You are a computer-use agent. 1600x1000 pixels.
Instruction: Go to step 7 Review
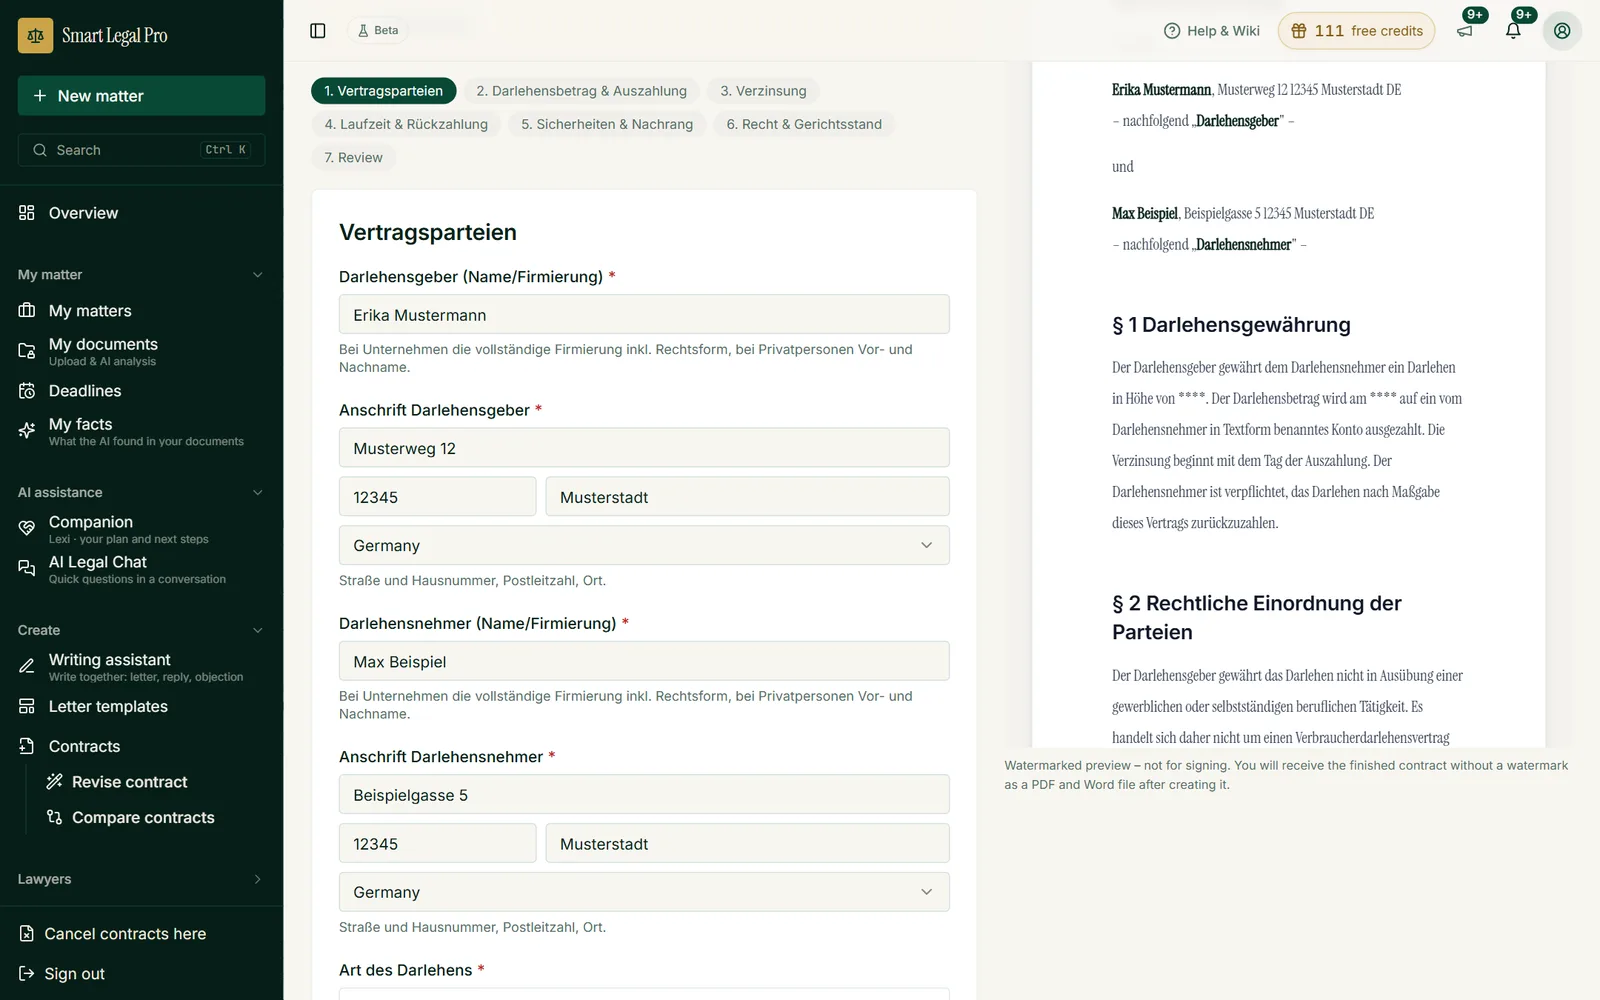353,158
